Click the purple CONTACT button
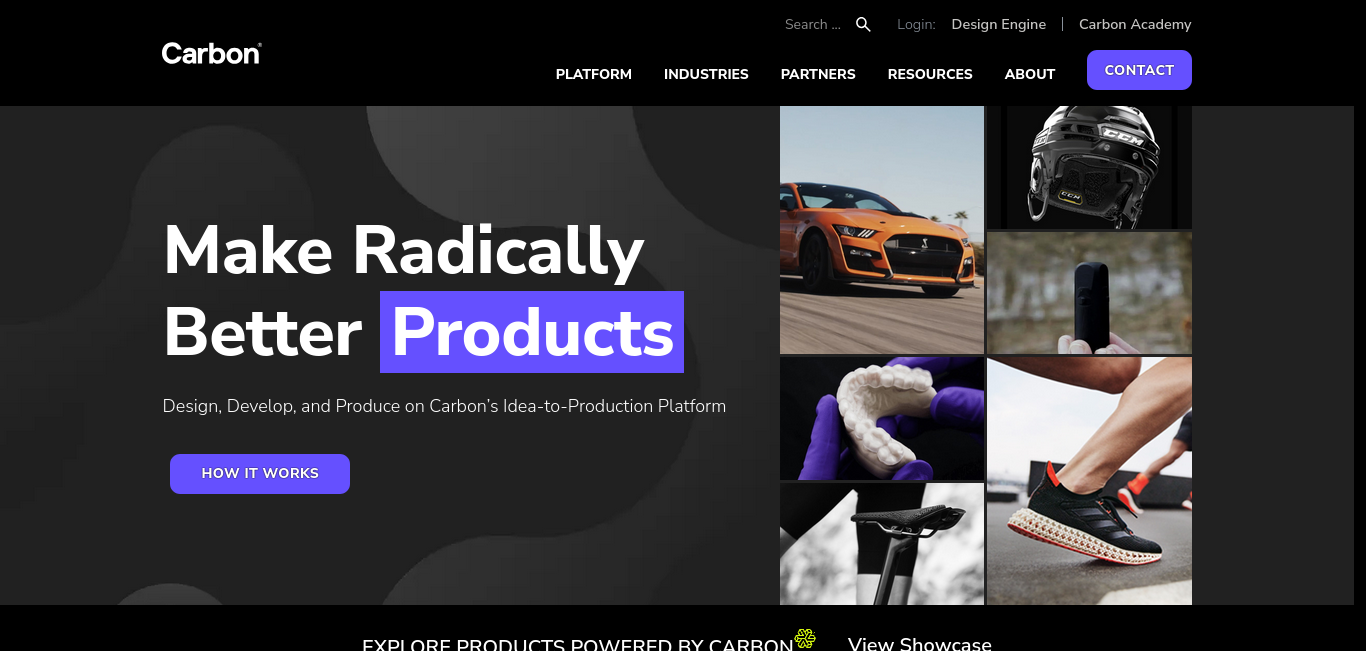The height and width of the screenshot is (651, 1366). click(x=1139, y=70)
